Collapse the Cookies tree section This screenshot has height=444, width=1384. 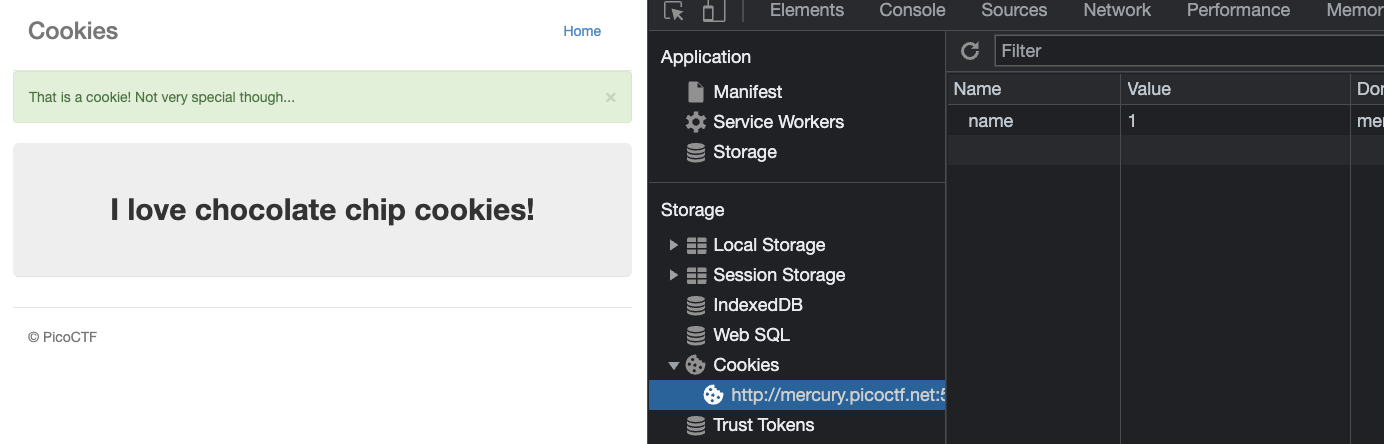[x=674, y=365]
